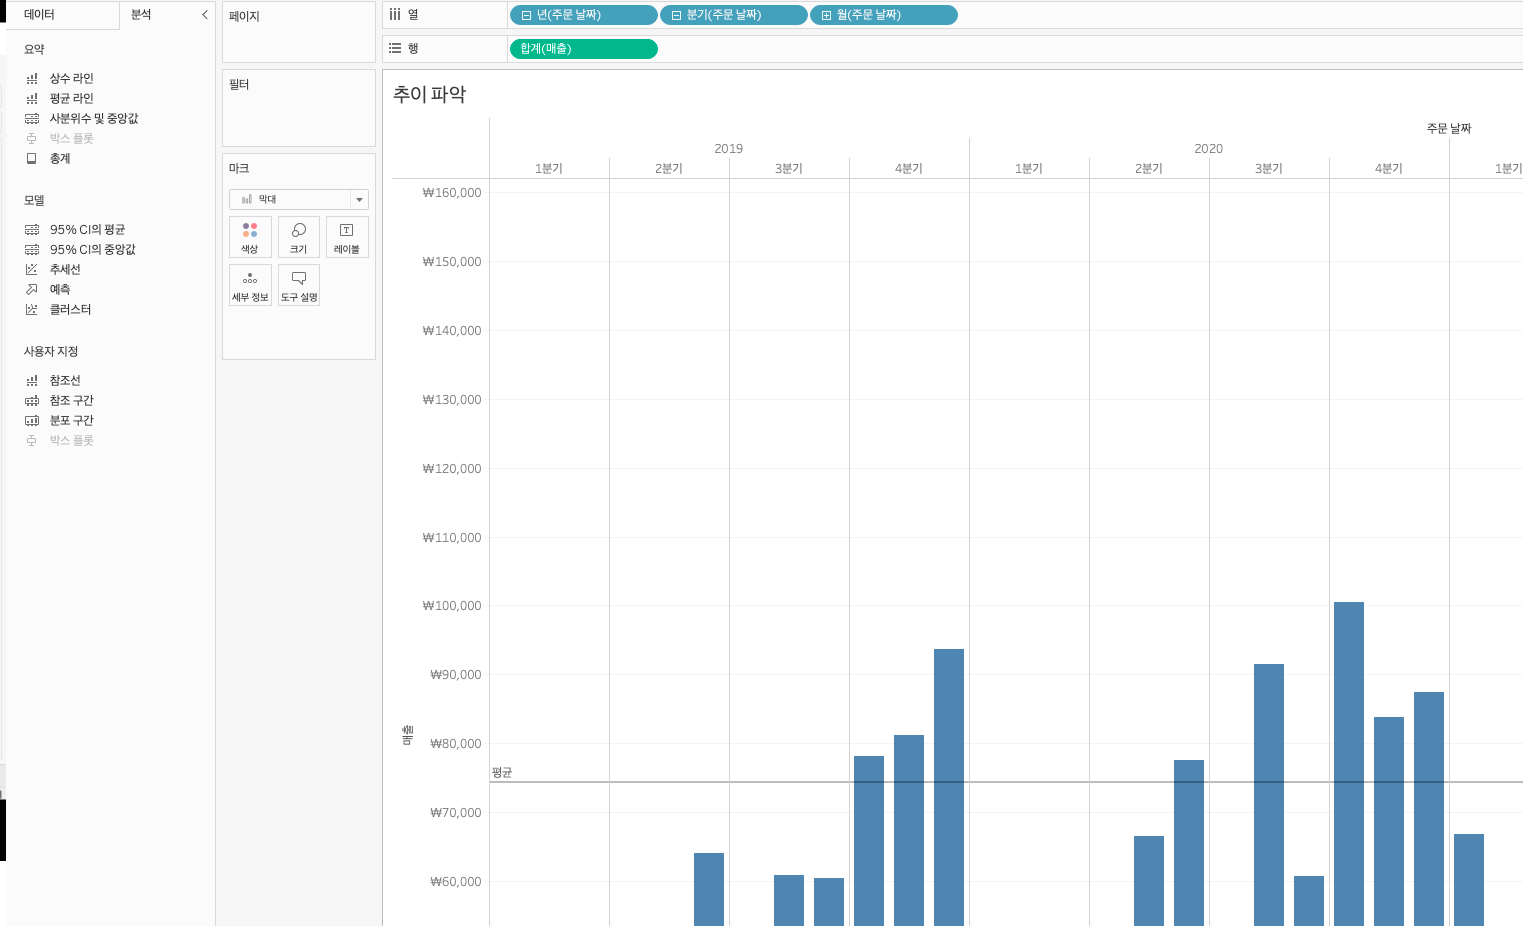Select the single bar in 2019 2분기

pyautogui.click(x=709, y=889)
